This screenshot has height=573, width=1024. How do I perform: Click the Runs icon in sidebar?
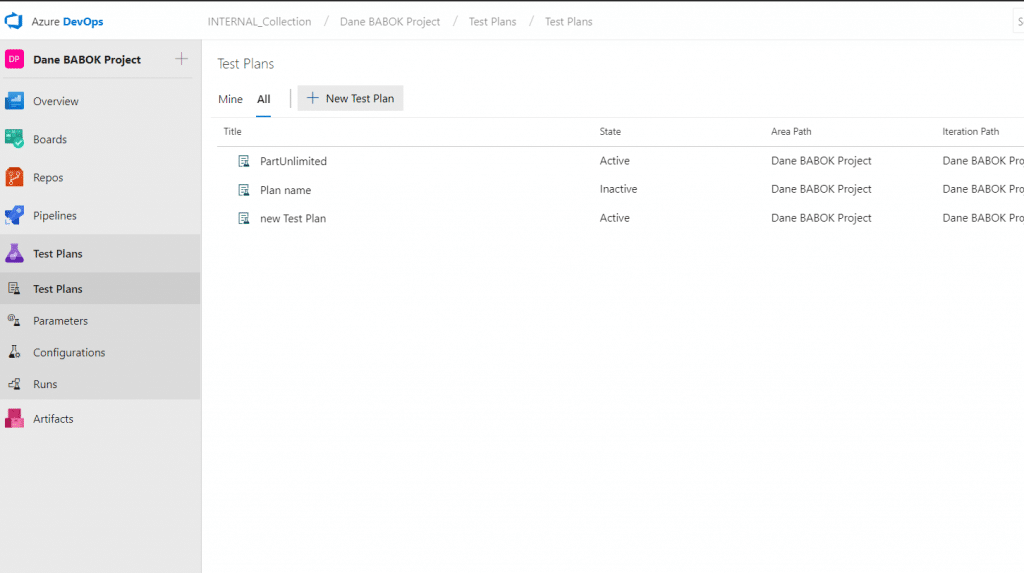[14, 384]
